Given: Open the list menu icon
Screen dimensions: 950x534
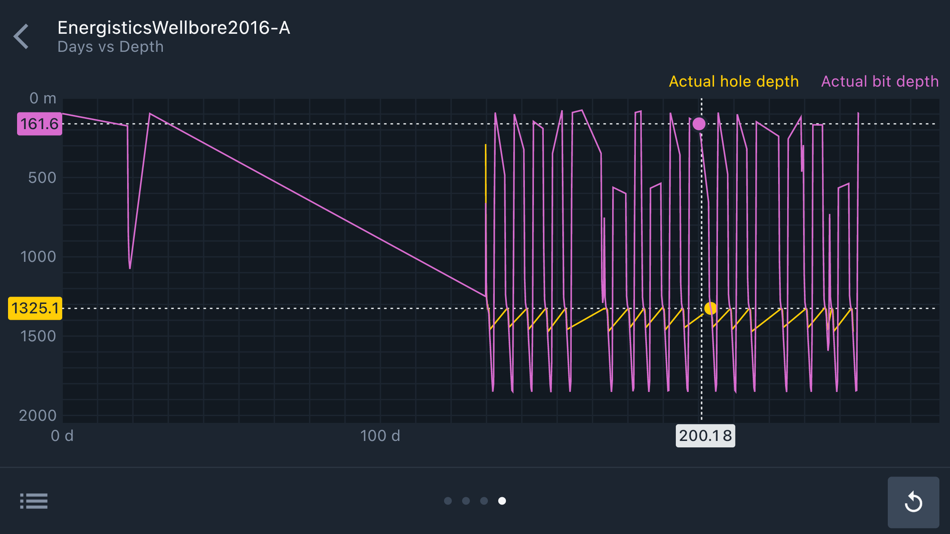Looking at the screenshot, I should (x=33, y=501).
